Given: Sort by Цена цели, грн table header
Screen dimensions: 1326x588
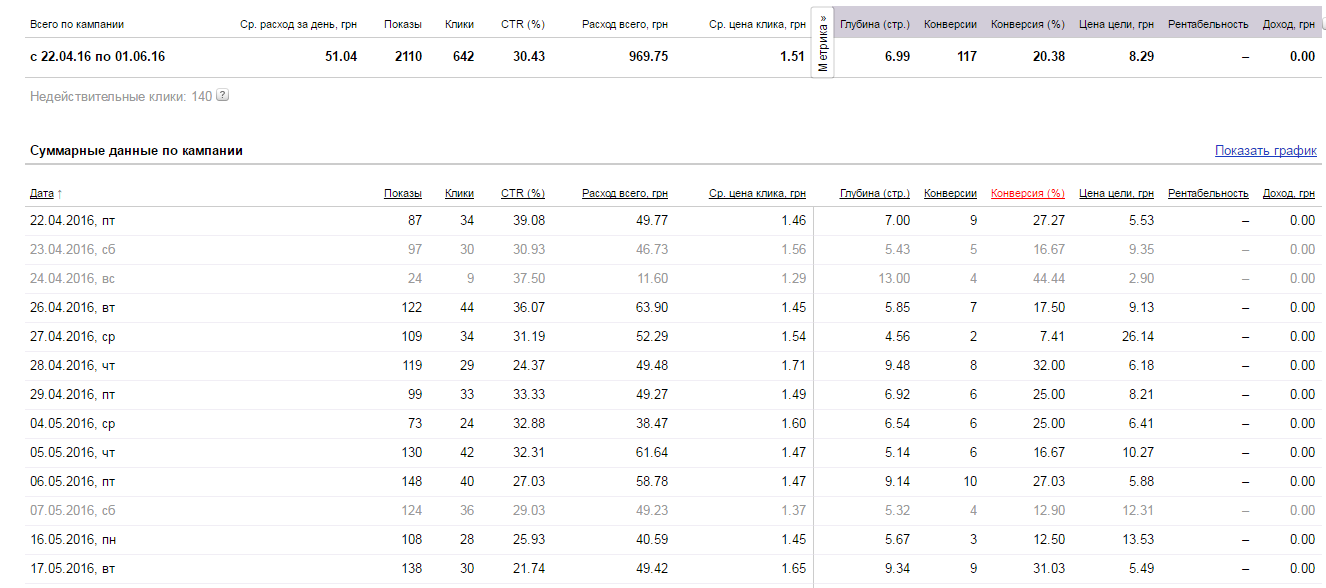Looking at the screenshot, I should click(x=1116, y=193).
